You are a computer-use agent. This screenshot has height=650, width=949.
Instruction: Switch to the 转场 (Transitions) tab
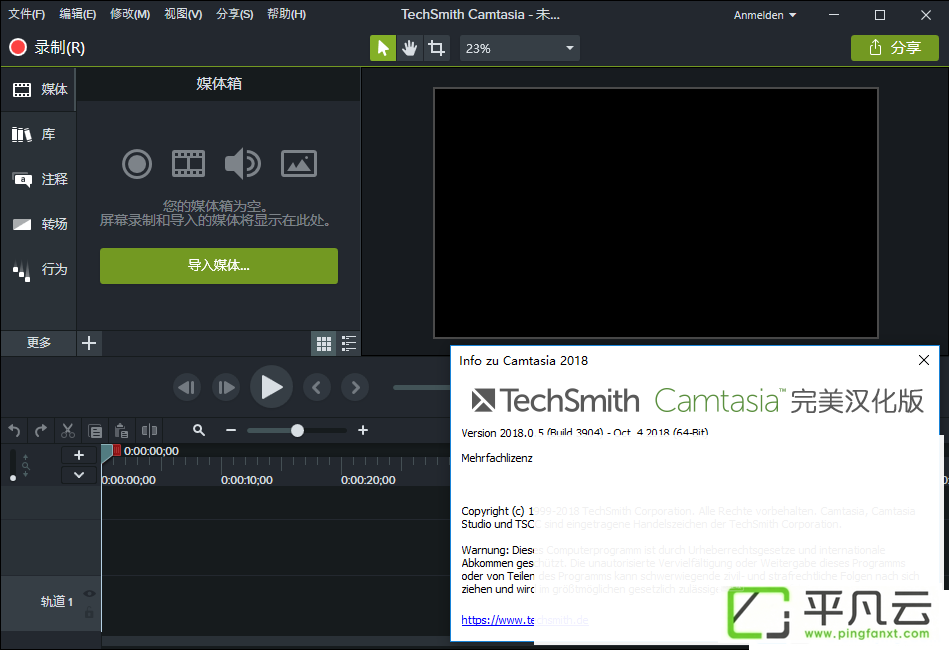pos(38,224)
